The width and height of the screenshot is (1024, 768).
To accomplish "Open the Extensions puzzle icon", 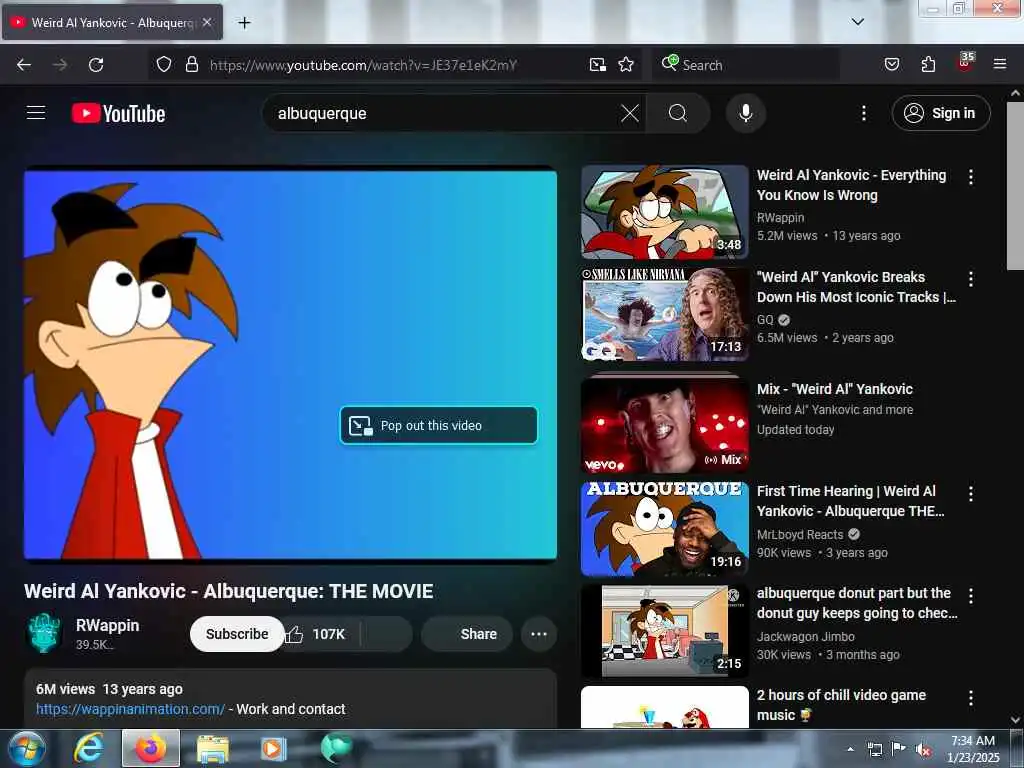I will (x=928, y=65).
